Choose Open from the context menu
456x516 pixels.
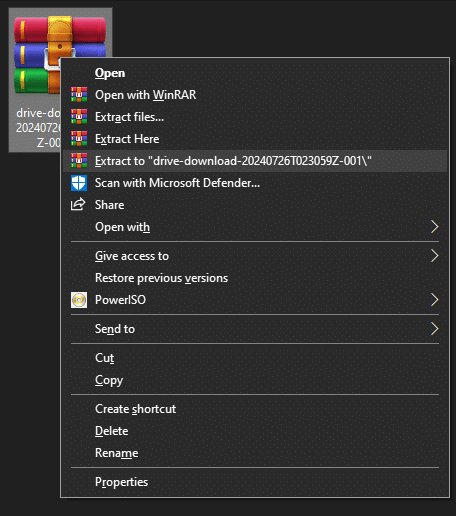pyautogui.click(x=255, y=73)
